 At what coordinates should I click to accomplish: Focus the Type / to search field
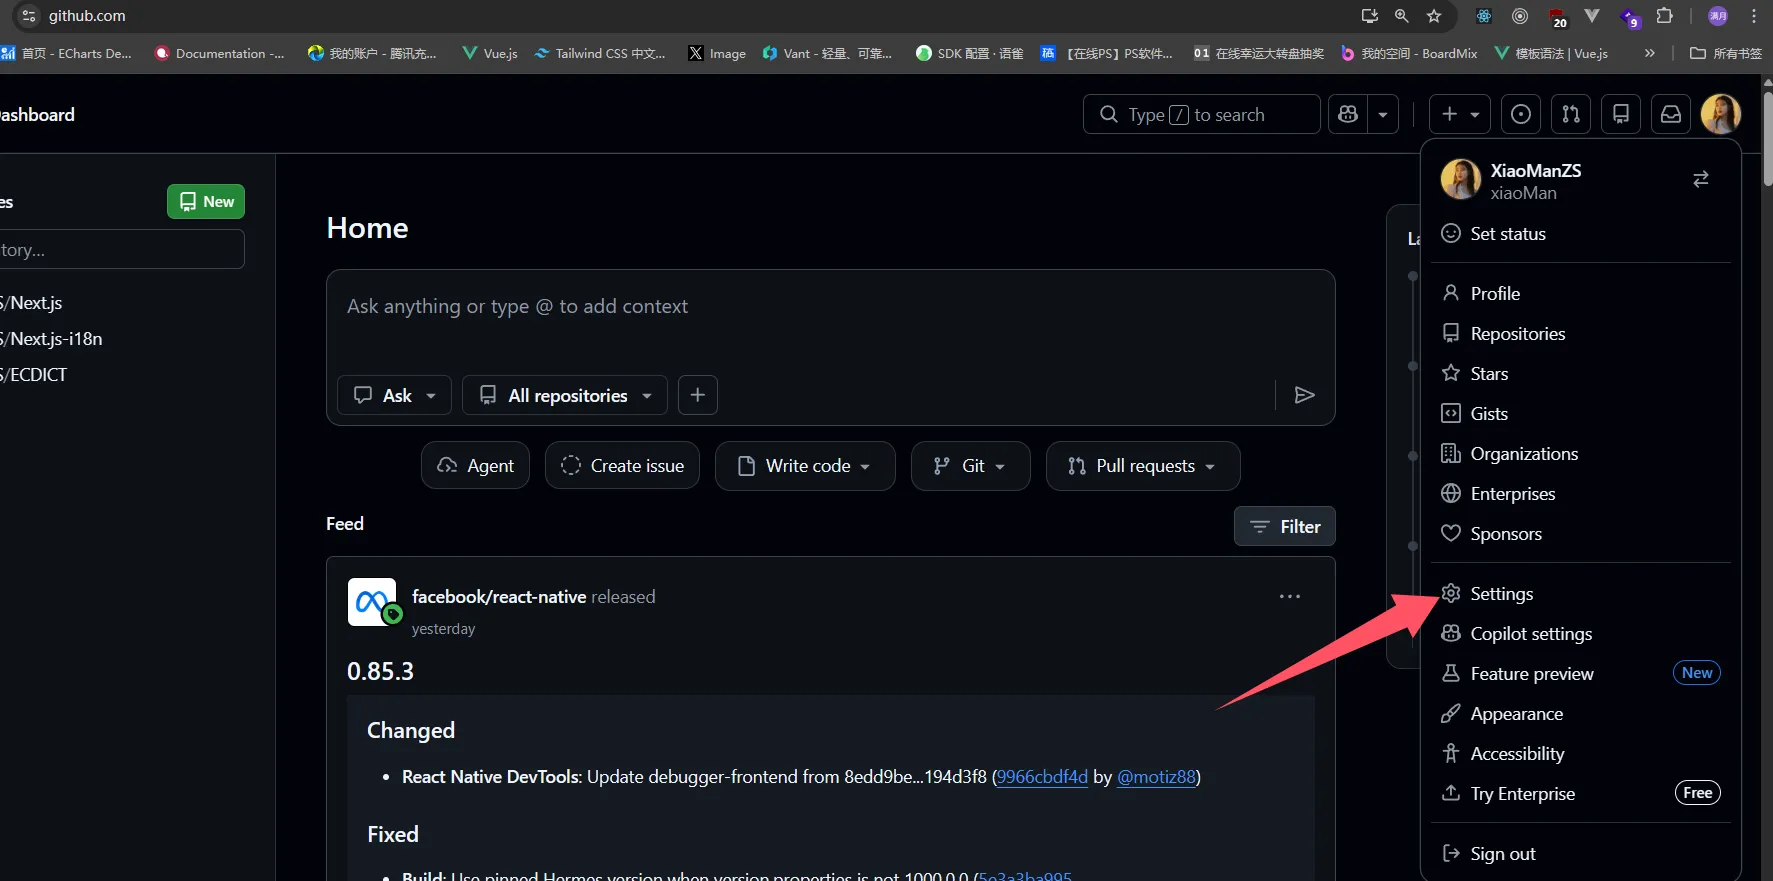(1202, 114)
